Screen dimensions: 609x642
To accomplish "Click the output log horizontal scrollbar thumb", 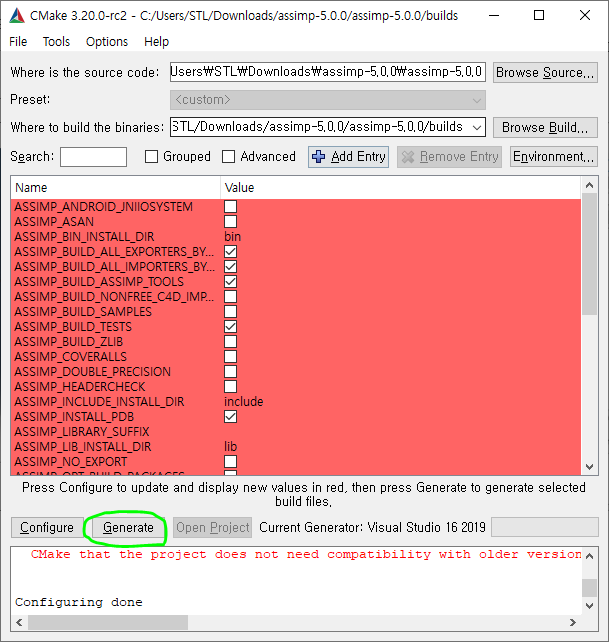I will point(108,622).
